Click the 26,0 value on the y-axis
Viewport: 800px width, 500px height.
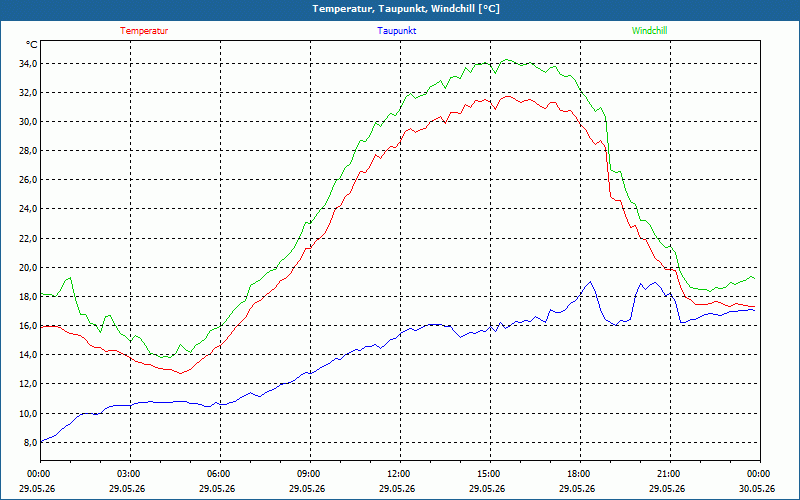[x=28, y=180]
